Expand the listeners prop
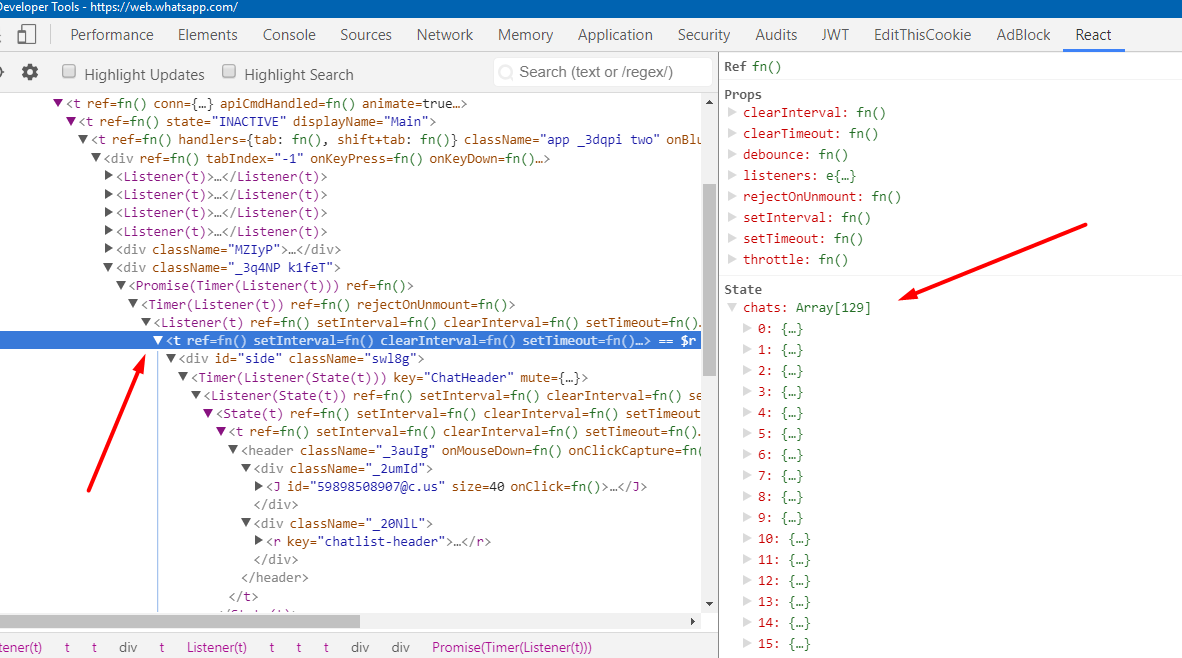Screen dimensions: 1182x658 click(731, 175)
